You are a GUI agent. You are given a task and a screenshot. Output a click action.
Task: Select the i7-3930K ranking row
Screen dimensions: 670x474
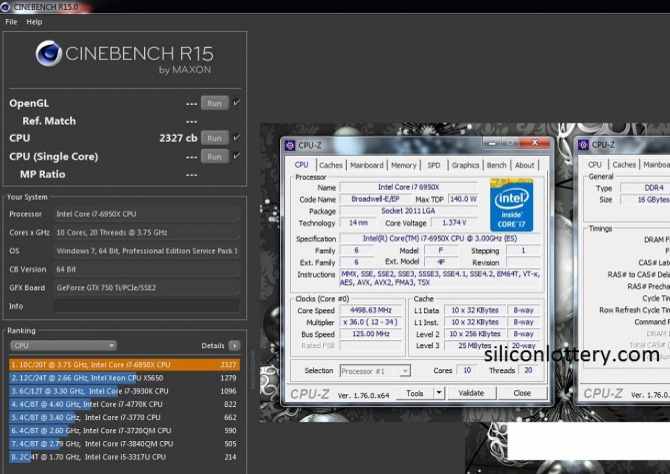124,391
